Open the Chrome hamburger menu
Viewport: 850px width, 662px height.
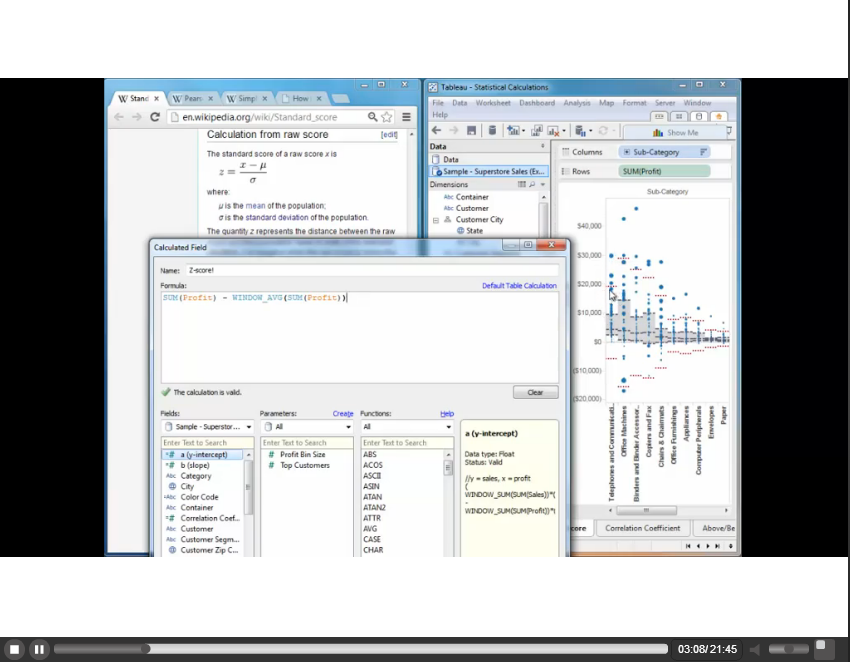tap(407, 117)
